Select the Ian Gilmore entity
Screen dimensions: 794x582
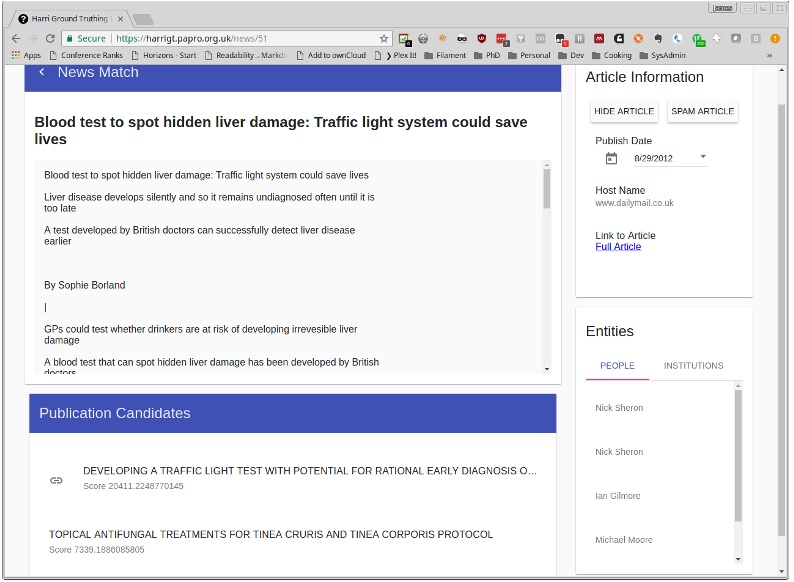618,496
